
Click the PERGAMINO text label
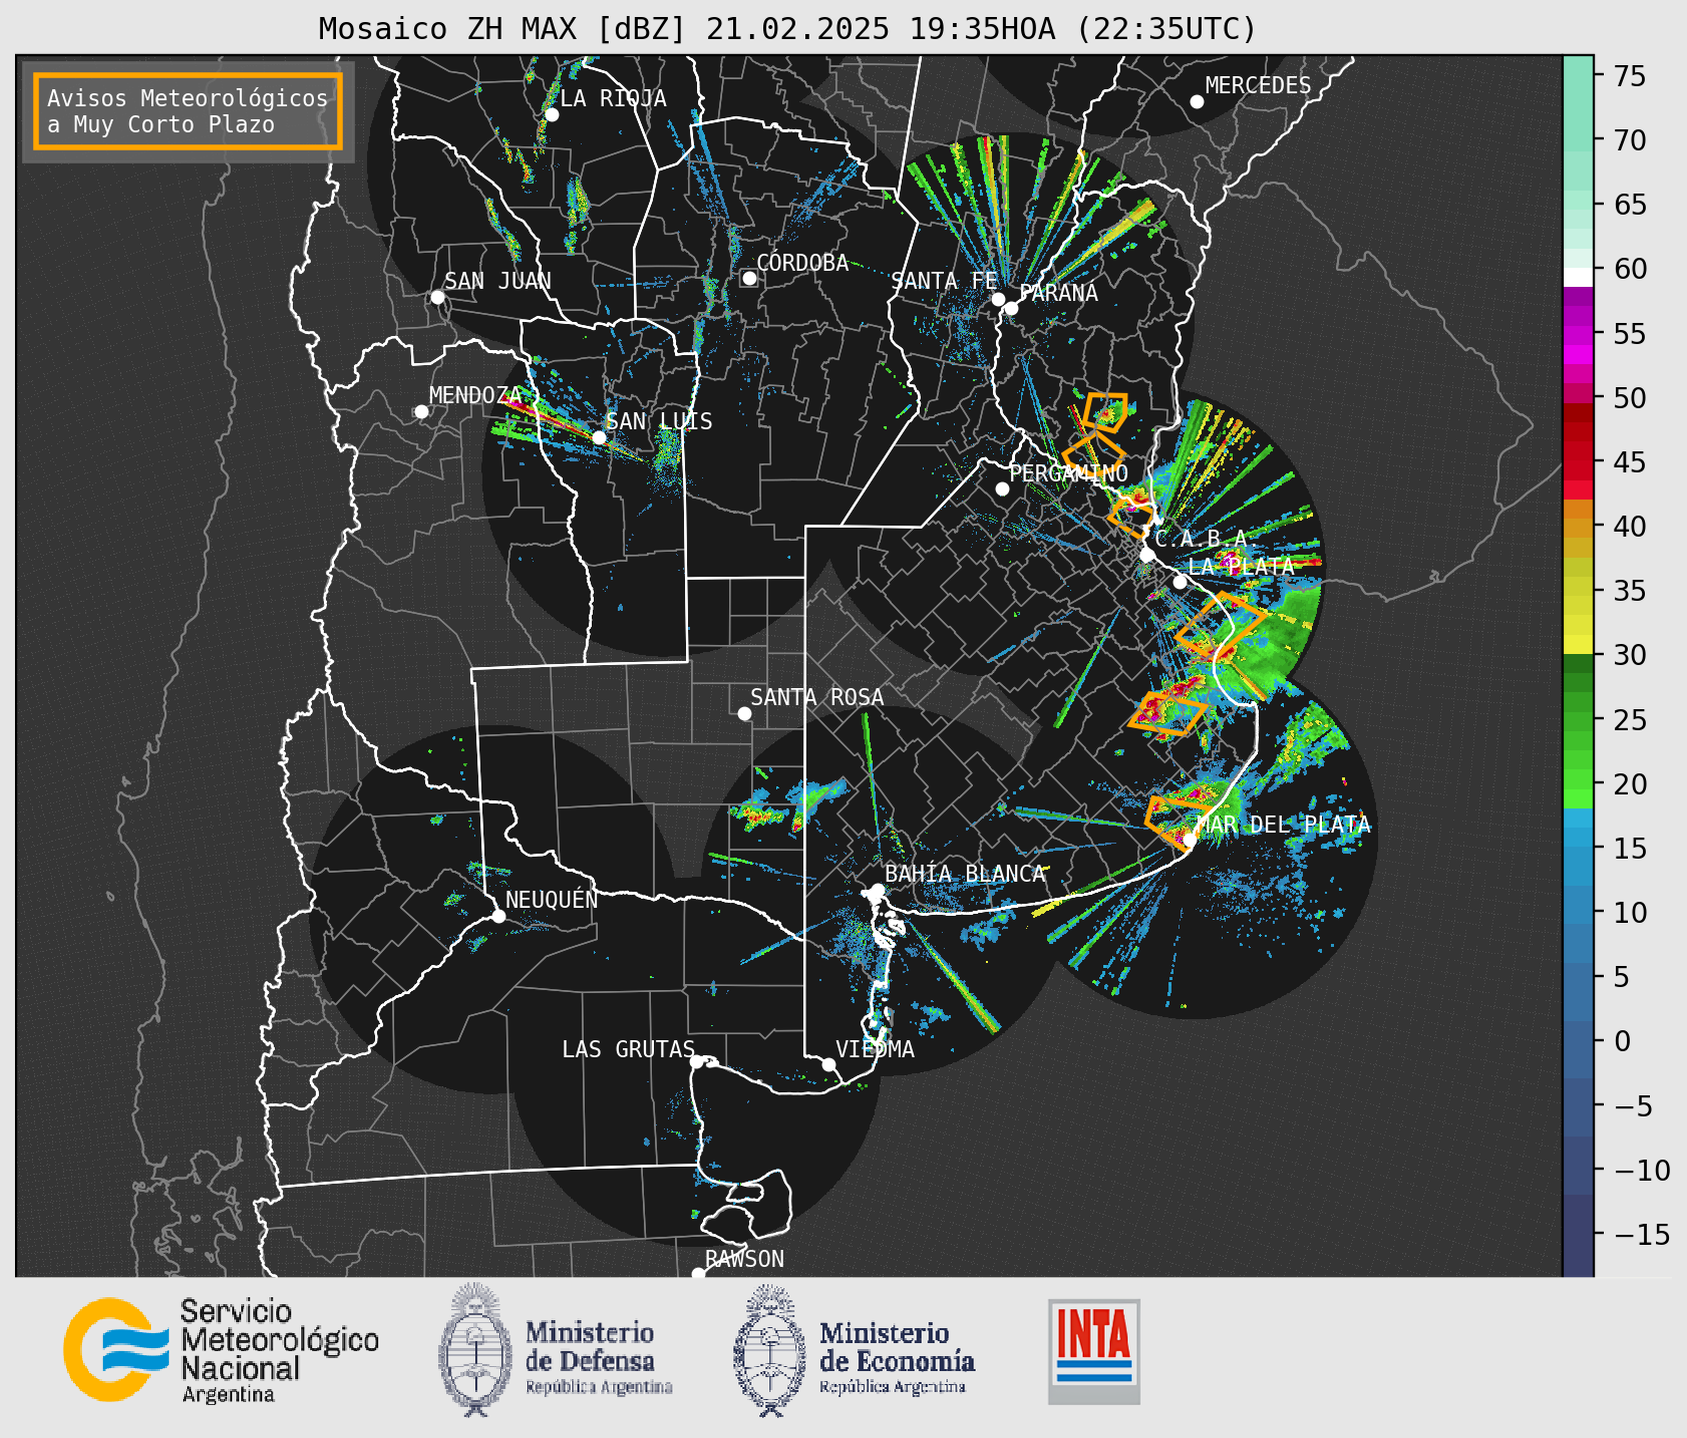point(1069,473)
